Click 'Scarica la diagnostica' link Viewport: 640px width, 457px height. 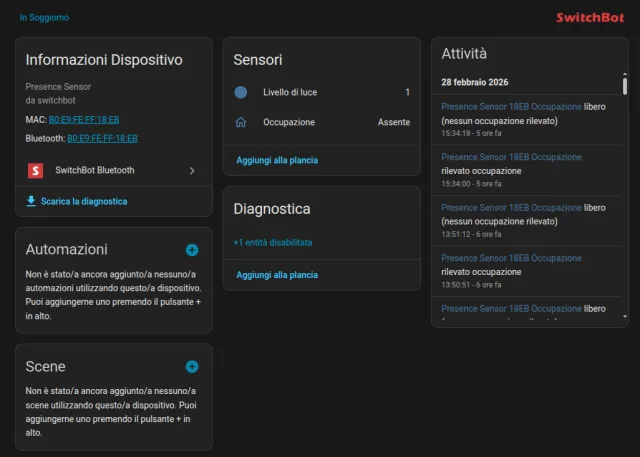click(x=84, y=201)
